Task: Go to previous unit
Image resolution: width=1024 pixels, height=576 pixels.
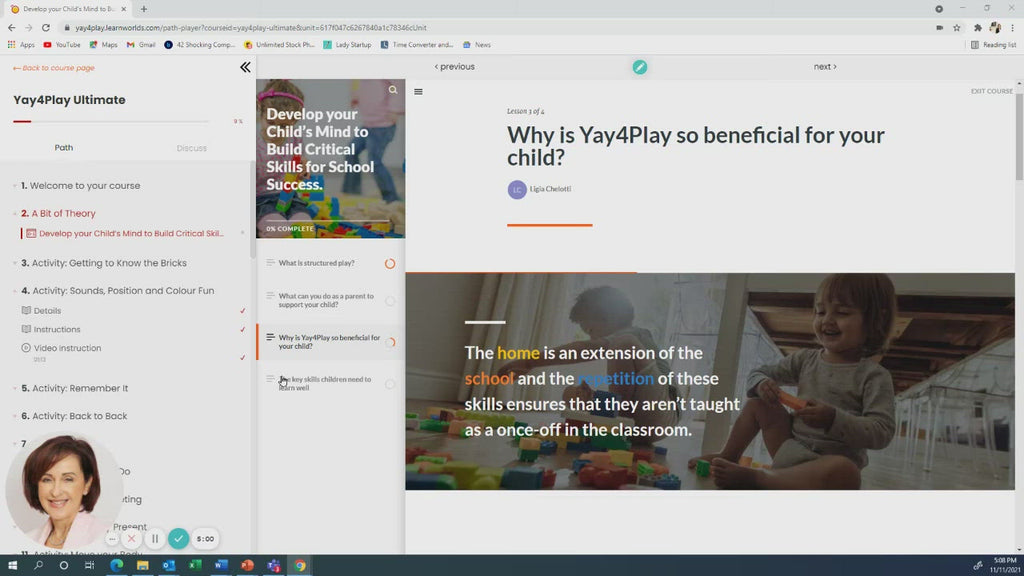Action: [x=455, y=67]
